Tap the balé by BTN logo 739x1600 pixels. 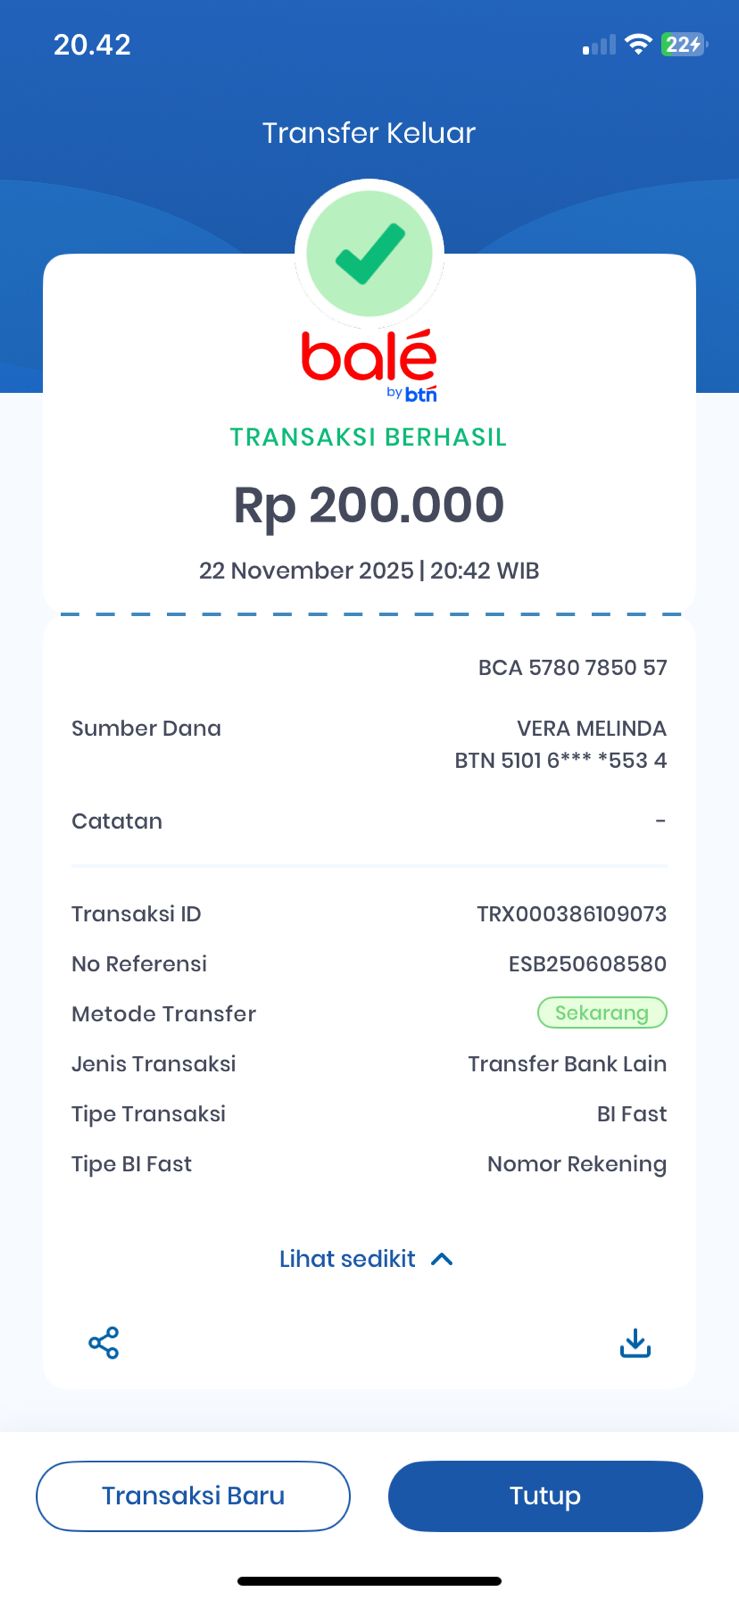click(x=369, y=366)
